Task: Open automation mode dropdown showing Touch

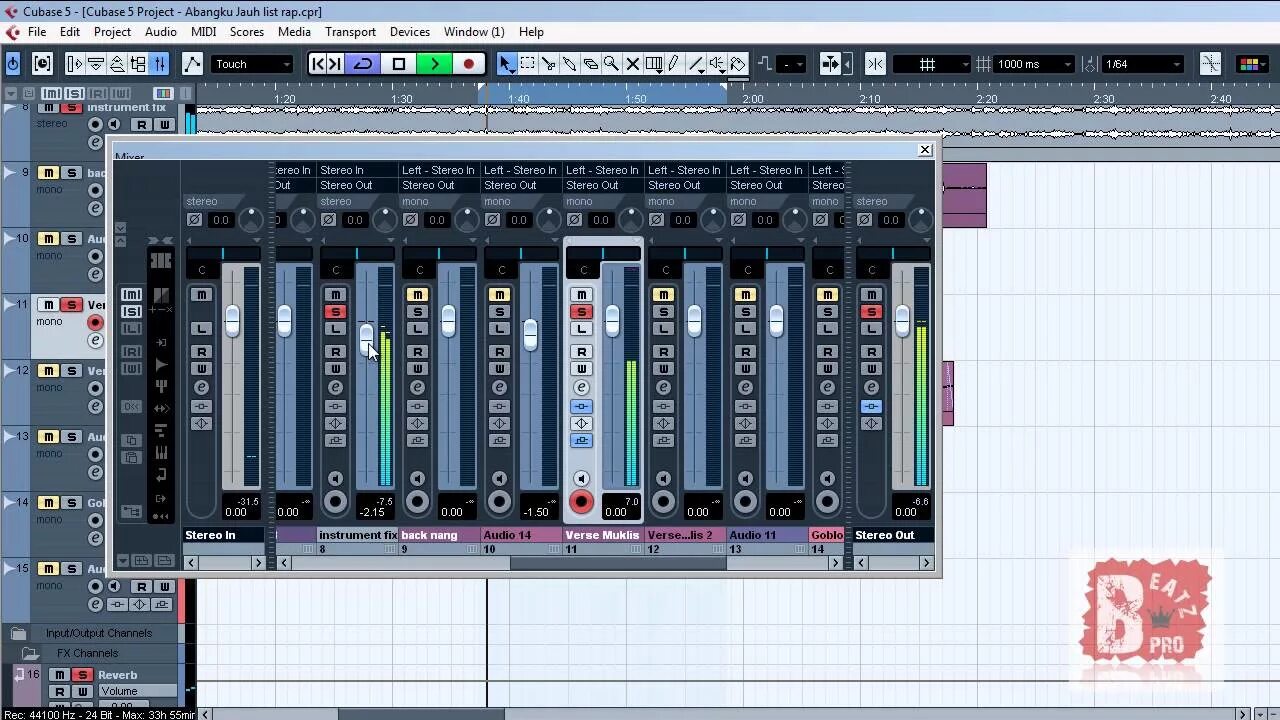Action: [x=253, y=64]
